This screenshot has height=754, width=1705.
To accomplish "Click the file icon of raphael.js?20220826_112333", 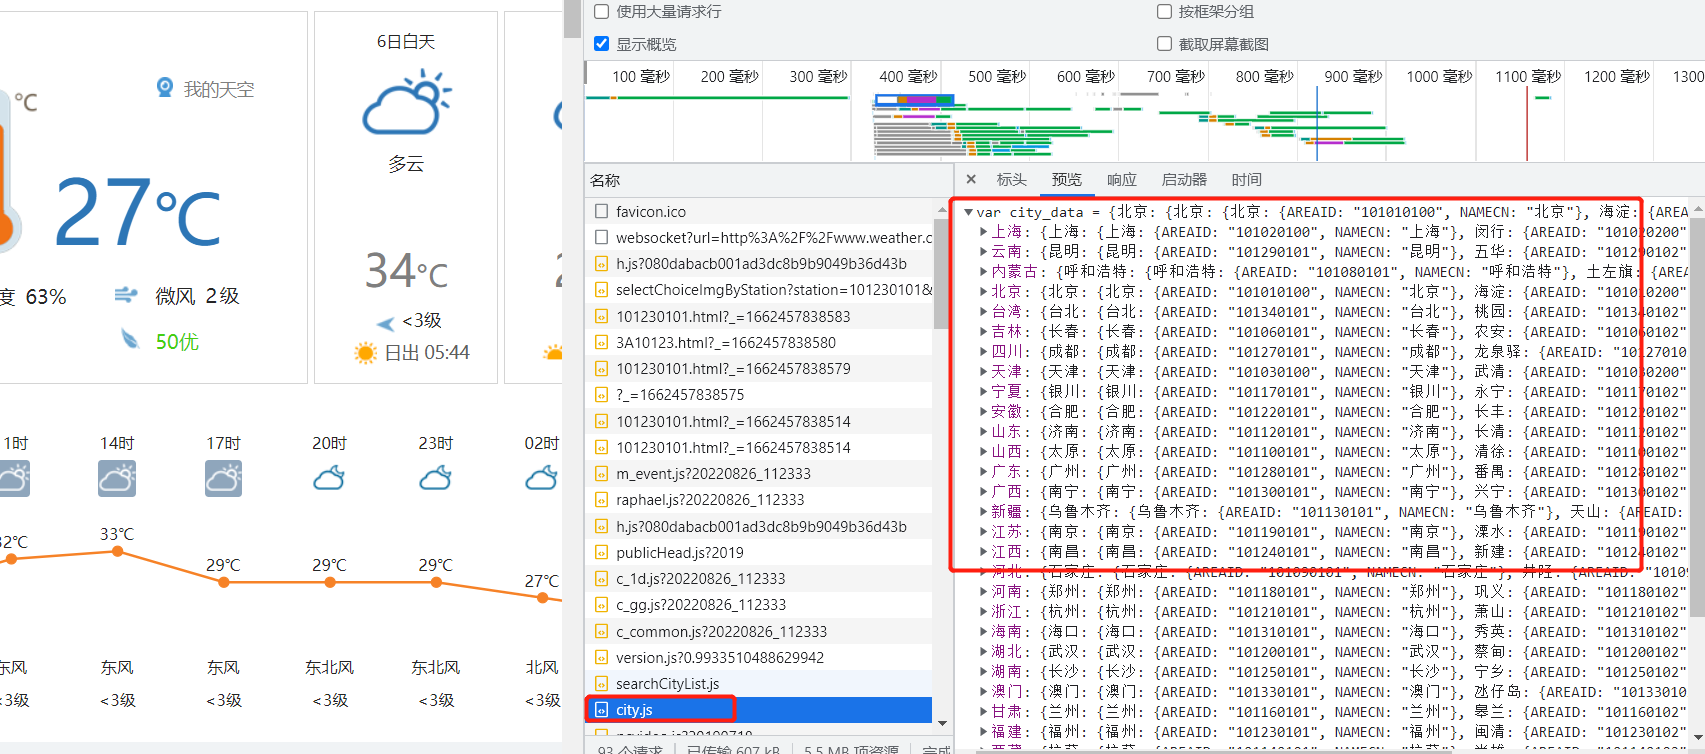I will [601, 500].
